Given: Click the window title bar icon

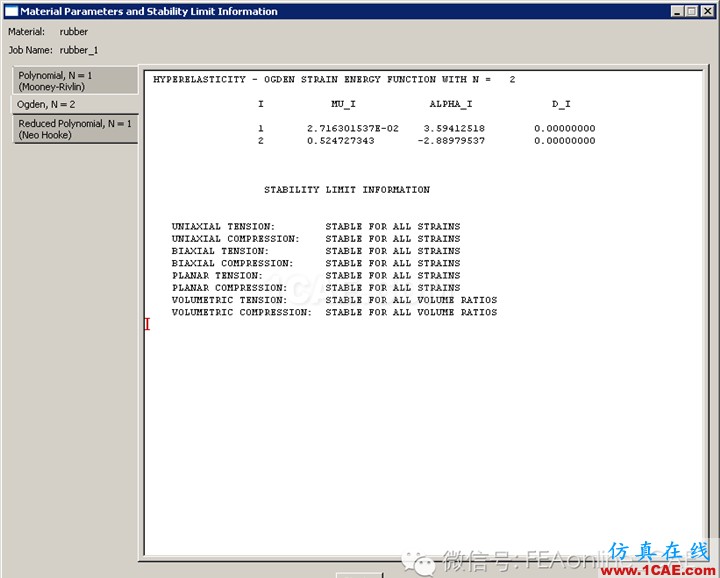Looking at the screenshot, I should 11,11.
